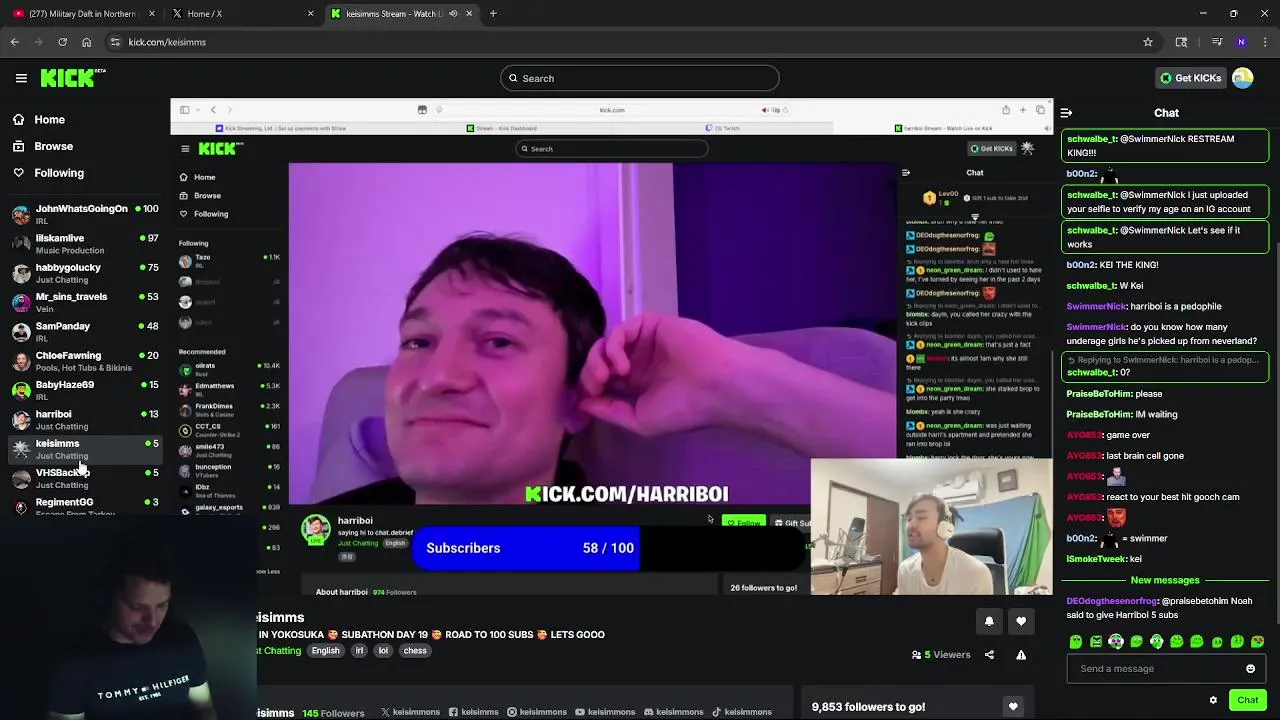
Task: Collapse the chat panel with arrow icon
Action: point(1066,113)
